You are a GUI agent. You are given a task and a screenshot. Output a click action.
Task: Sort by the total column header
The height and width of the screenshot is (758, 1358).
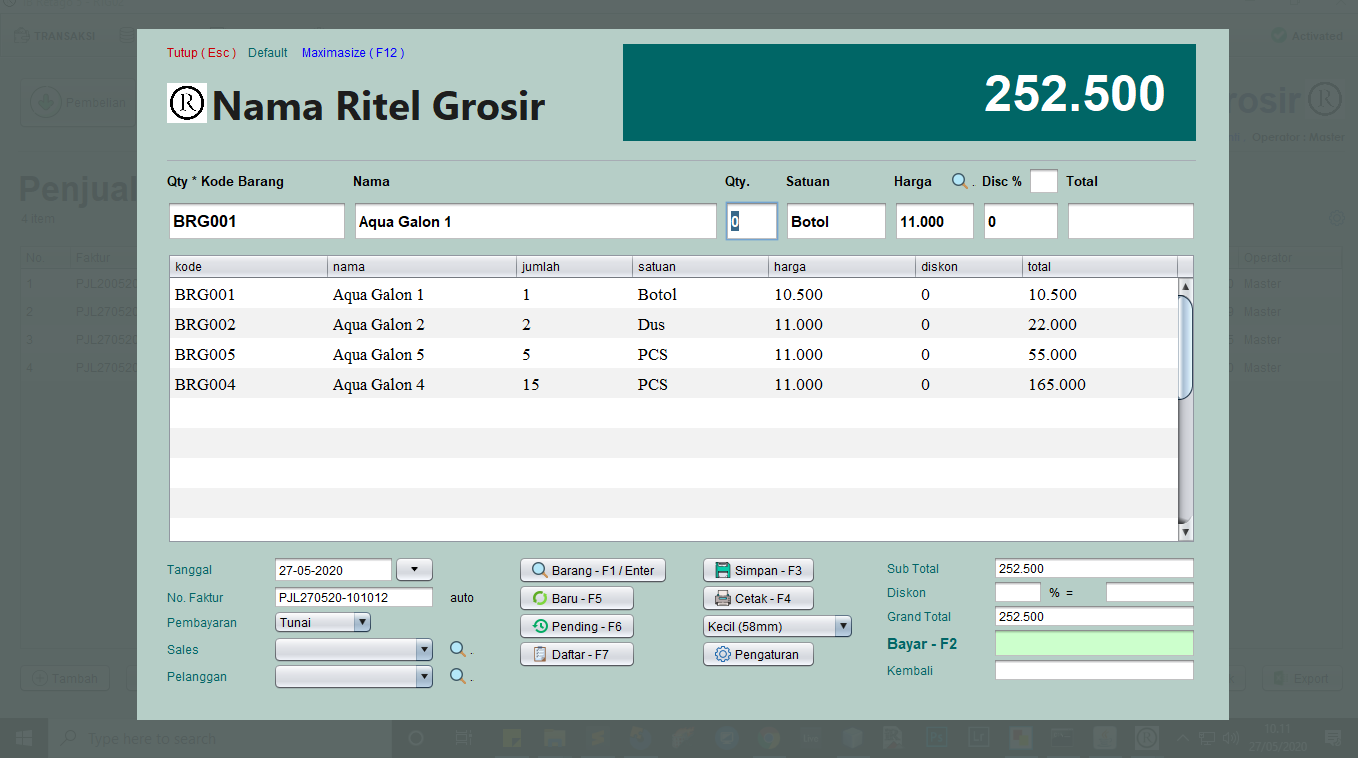(1100, 267)
